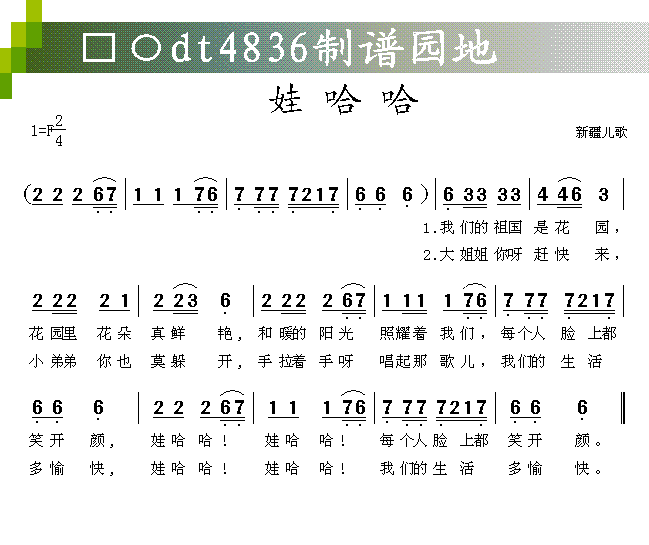The height and width of the screenshot is (545, 649).
Task: Click the 1=F key signature label
Action: coord(41,131)
